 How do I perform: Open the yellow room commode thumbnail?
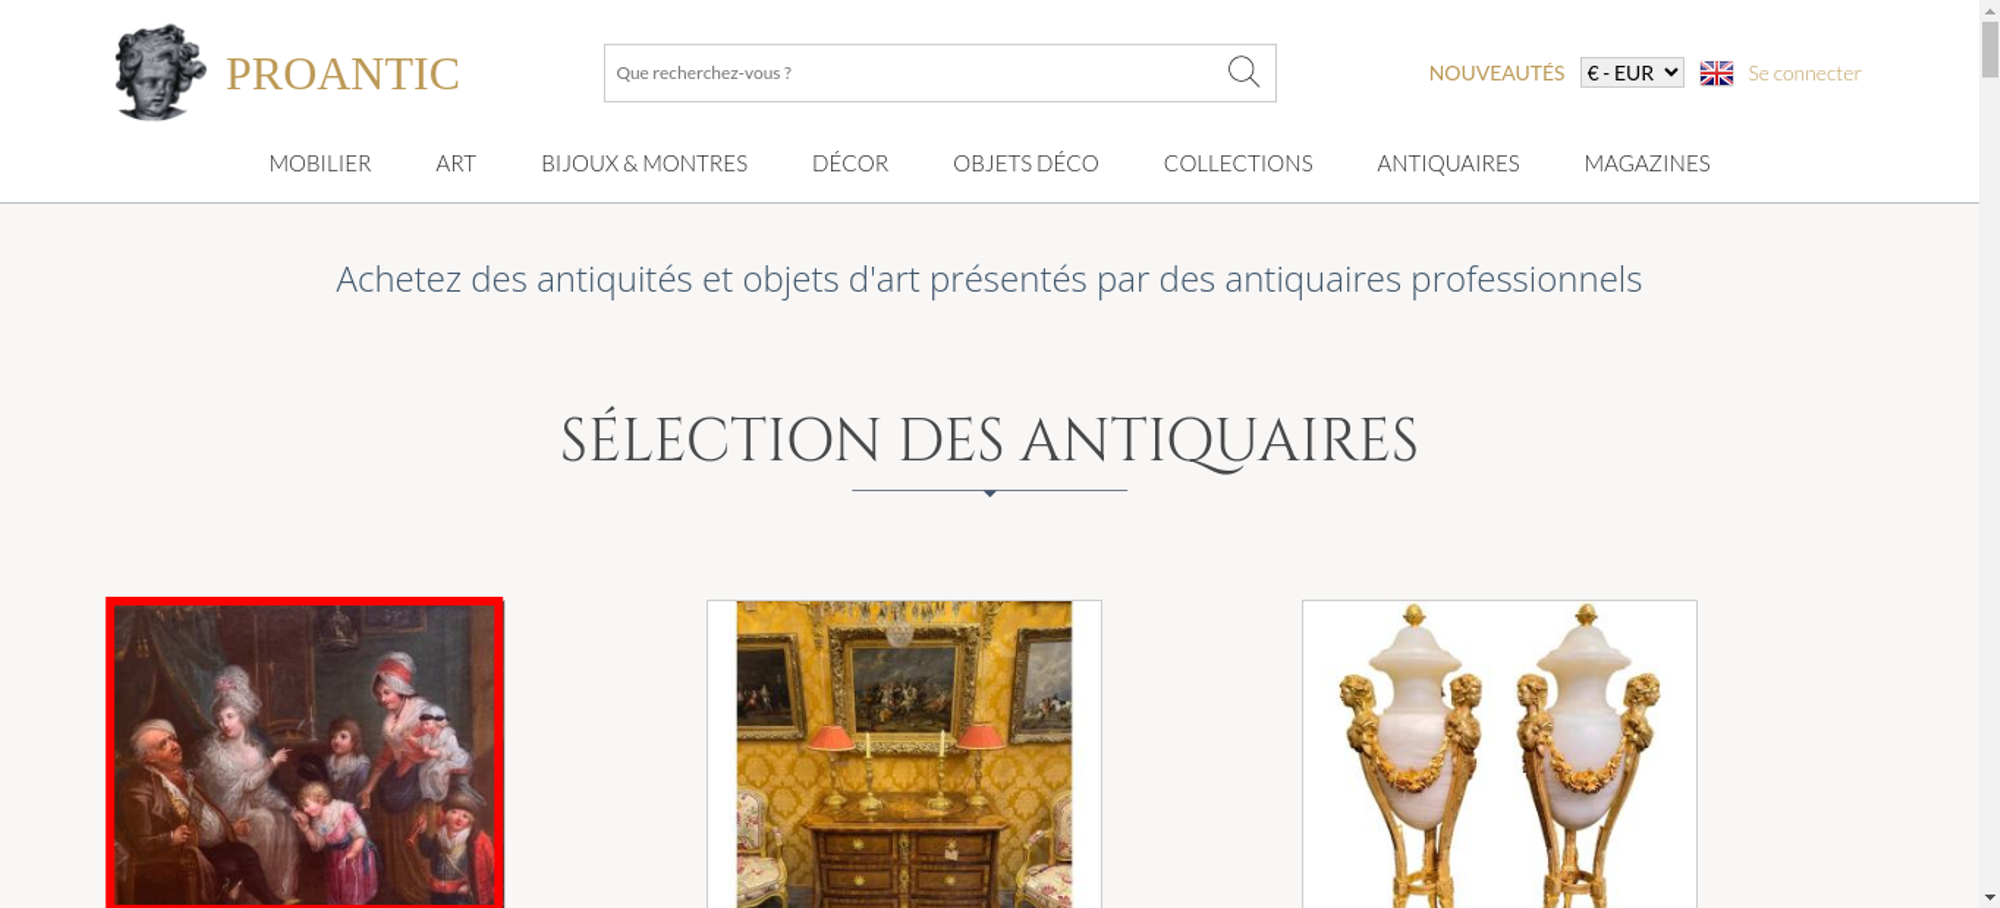904,753
